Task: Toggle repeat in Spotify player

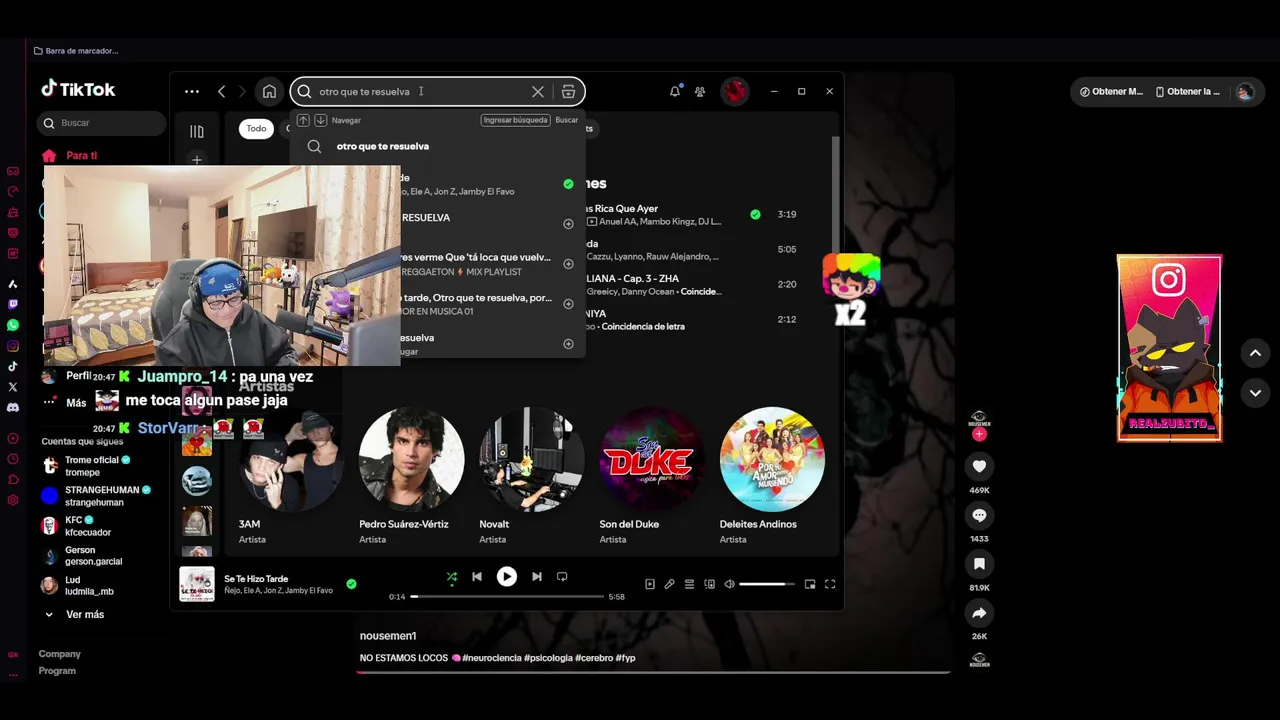Action: tap(562, 577)
